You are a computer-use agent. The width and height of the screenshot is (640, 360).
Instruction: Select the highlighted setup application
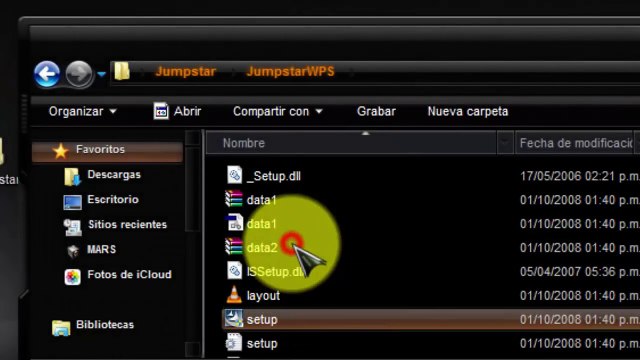(431, 319)
